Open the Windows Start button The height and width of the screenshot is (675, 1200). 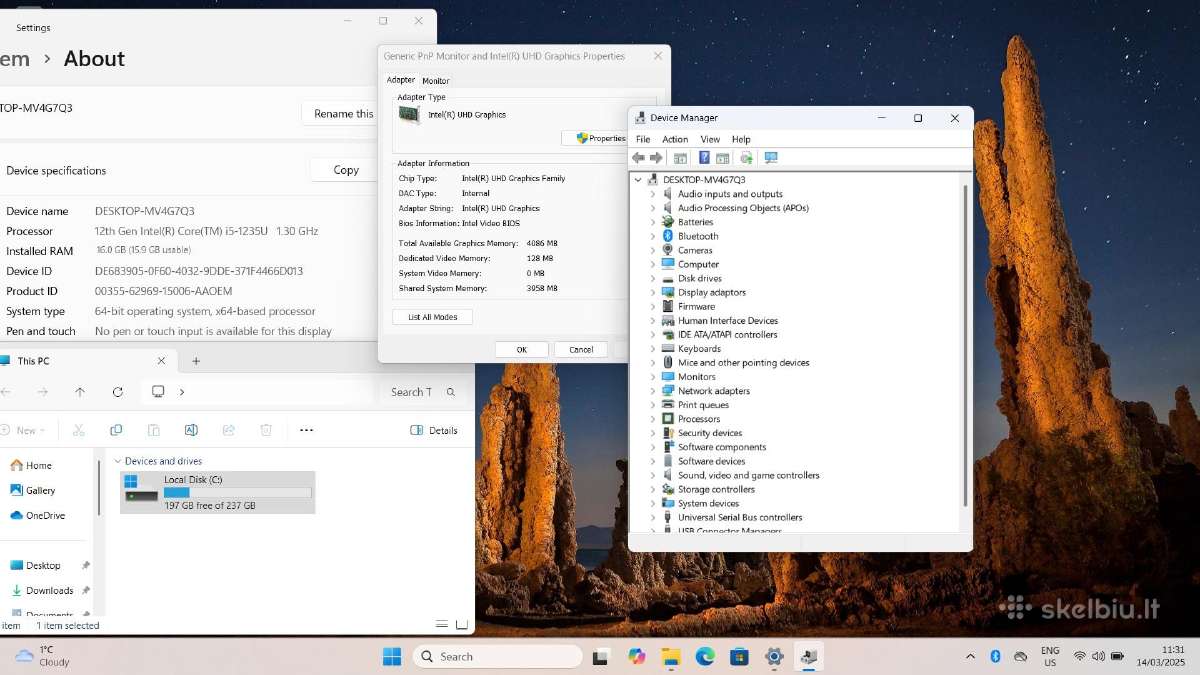pyautogui.click(x=392, y=656)
